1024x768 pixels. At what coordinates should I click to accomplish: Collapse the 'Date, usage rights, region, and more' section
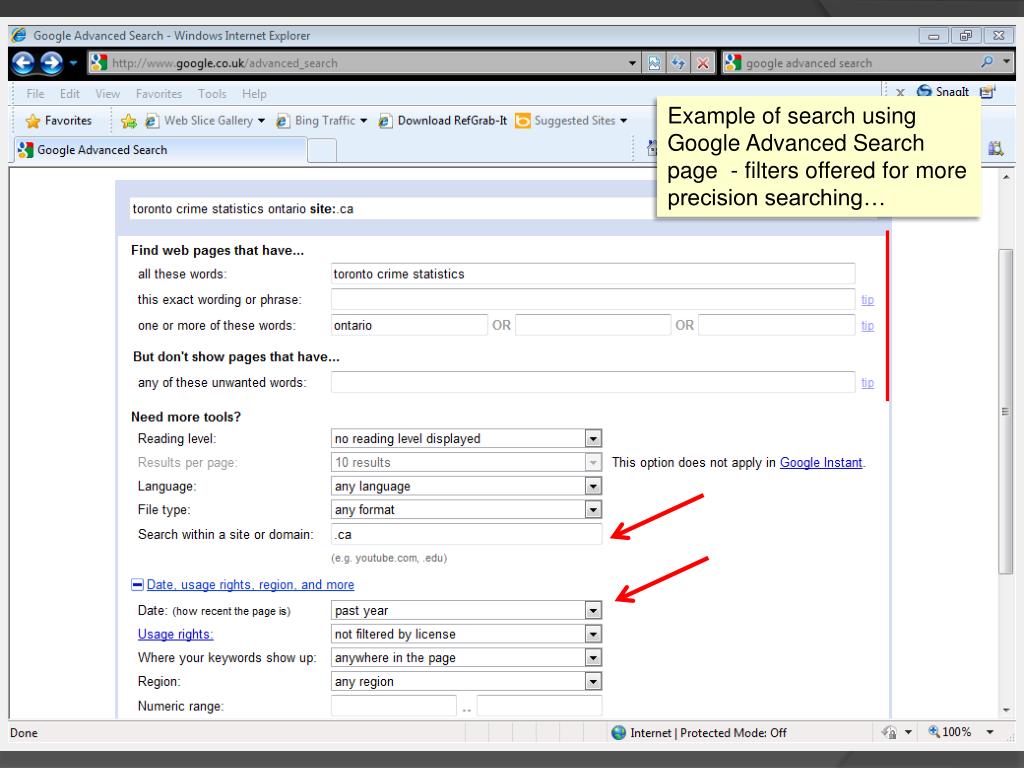(x=137, y=584)
